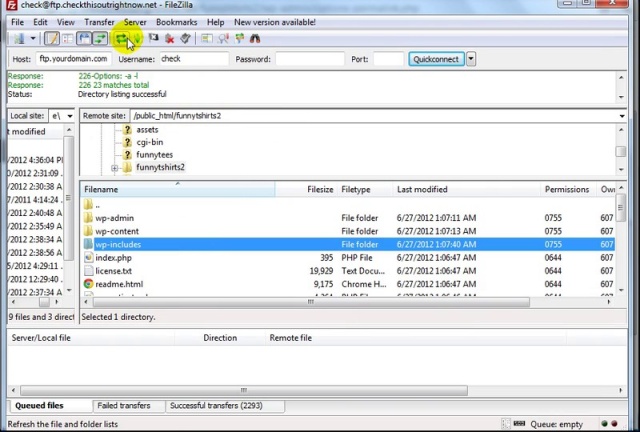
Task: Toggle the local directory tree display
Action: pyautogui.click(x=68, y=39)
